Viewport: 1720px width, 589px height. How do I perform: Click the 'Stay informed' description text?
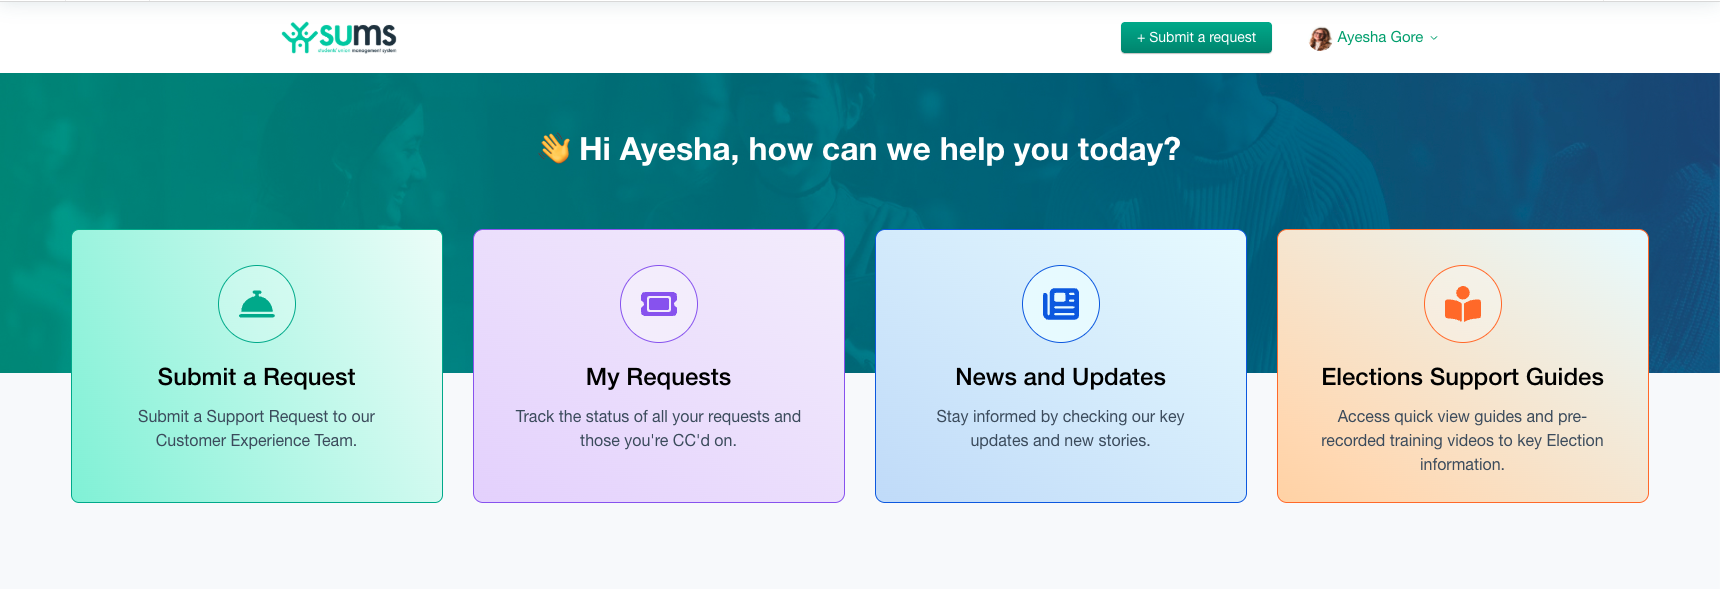coord(1061,417)
